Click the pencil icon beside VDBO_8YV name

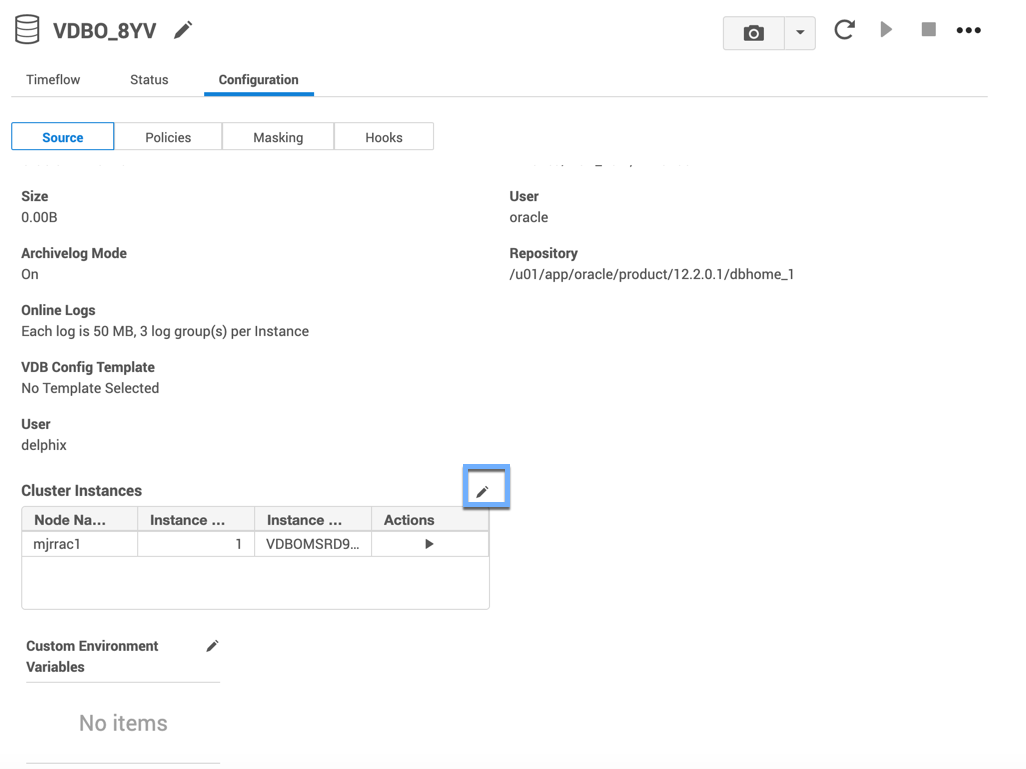click(183, 31)
